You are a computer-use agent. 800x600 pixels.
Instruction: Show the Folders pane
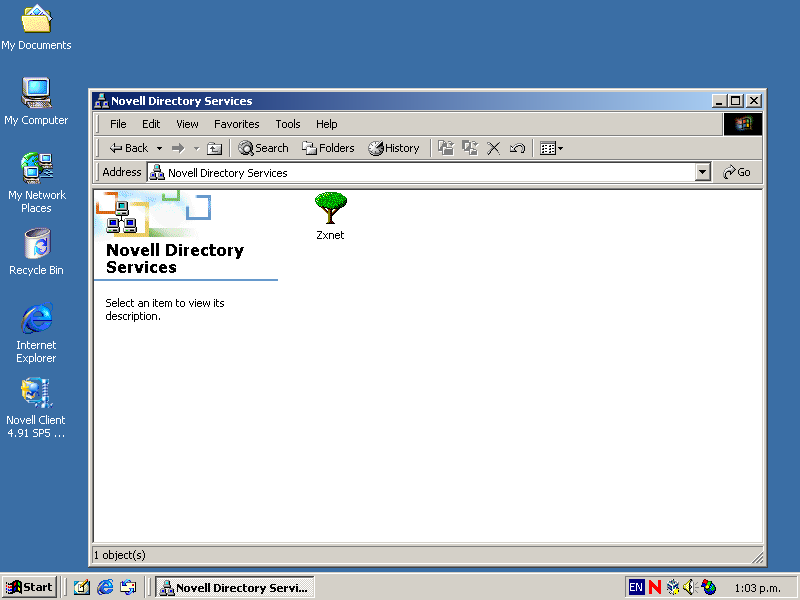[328, 148]
